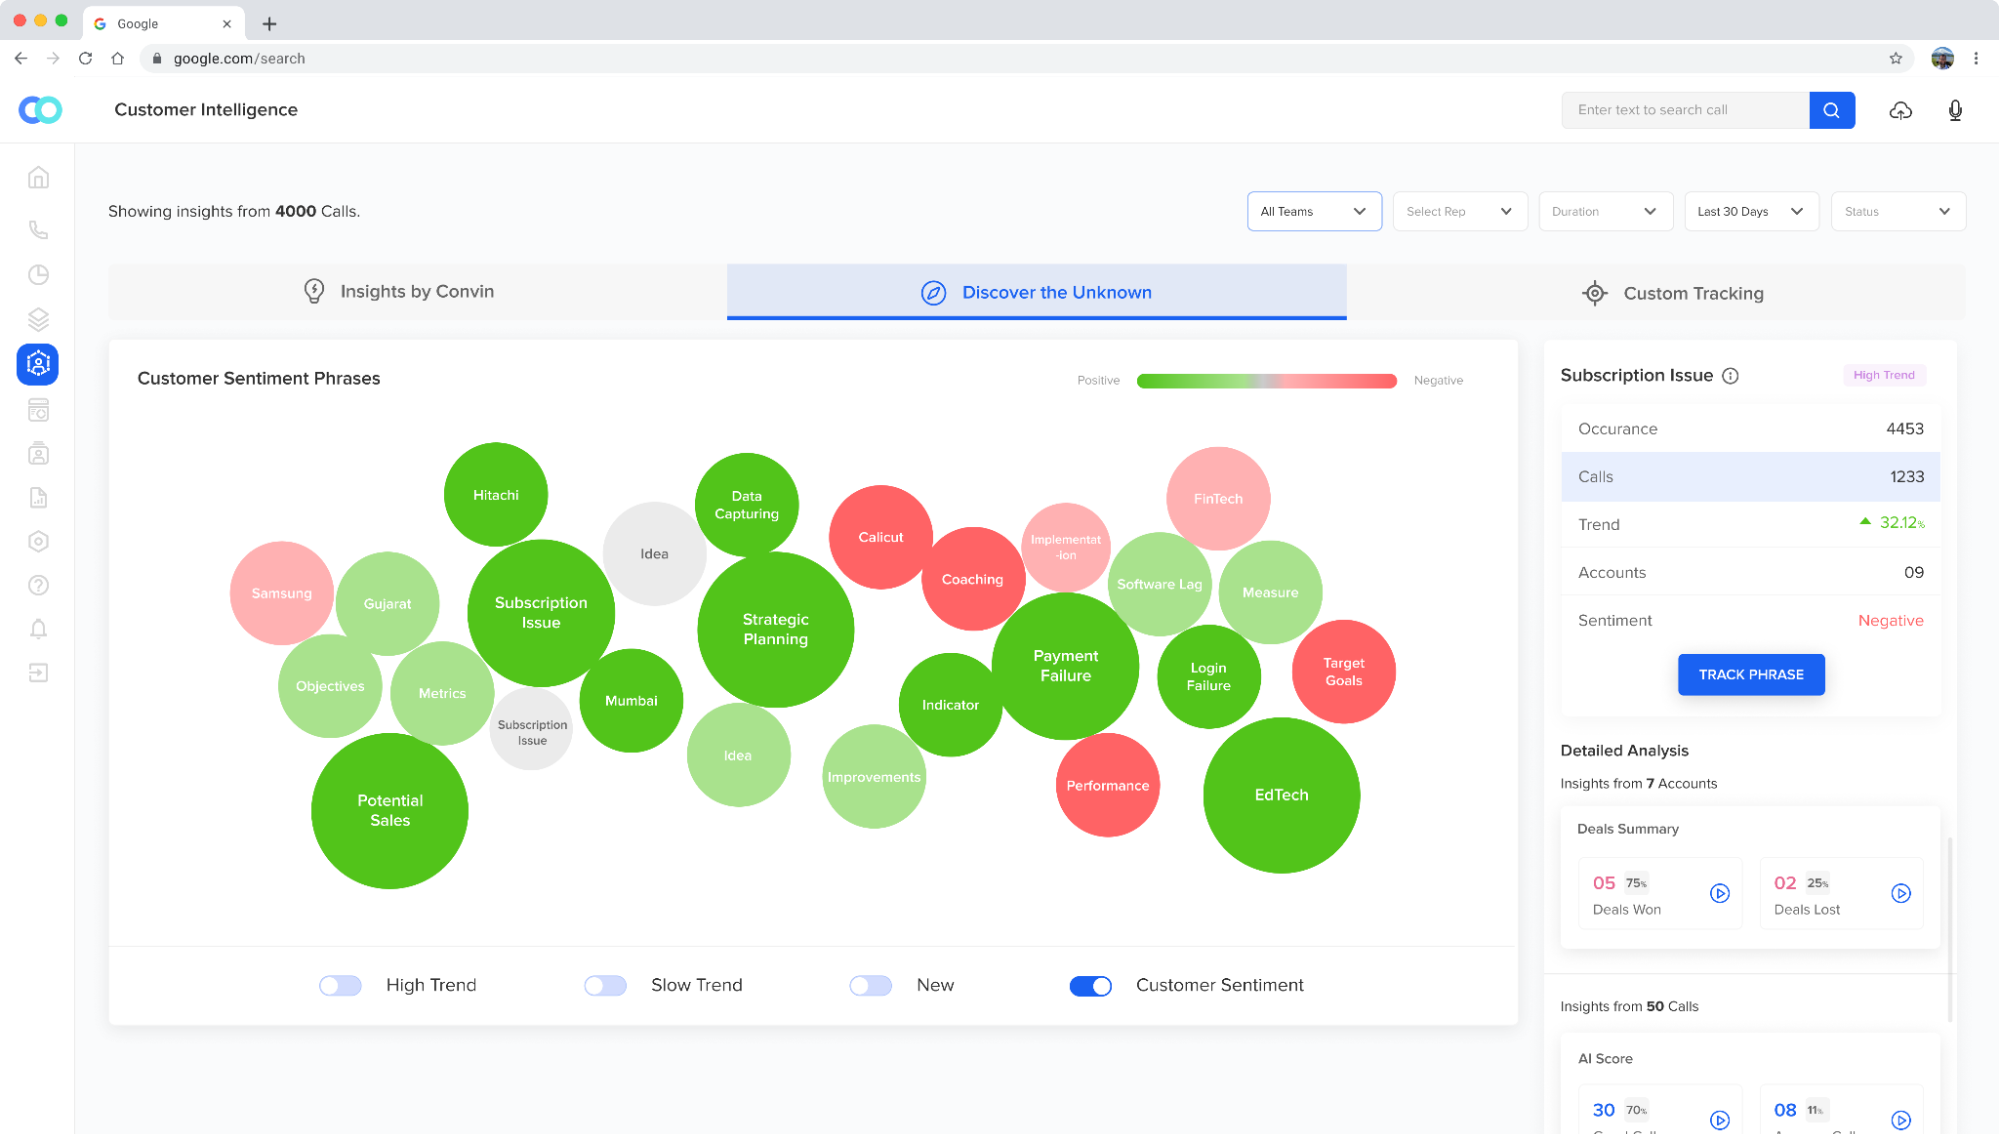Expand the Last 30 Days dropdown
The height and width of the screenshot is (1135, 1999).
(x=1750, y=211)
